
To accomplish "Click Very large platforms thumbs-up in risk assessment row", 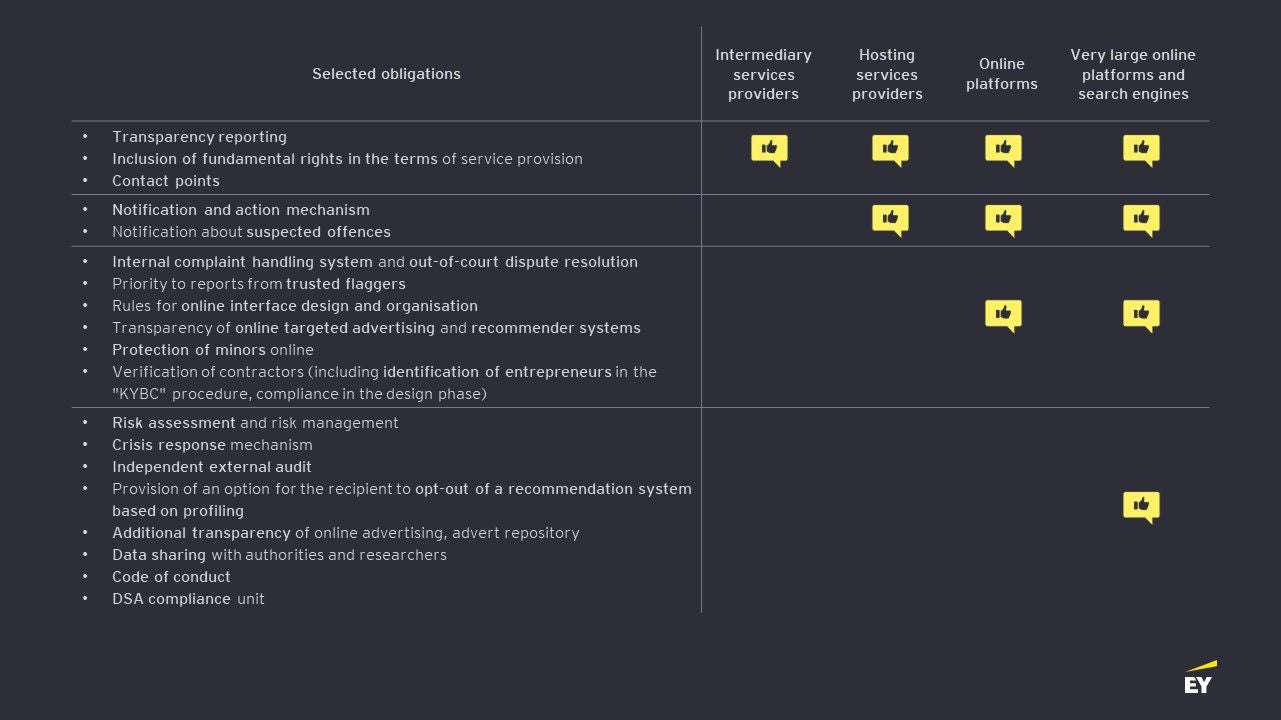I will coord(1141,506).
